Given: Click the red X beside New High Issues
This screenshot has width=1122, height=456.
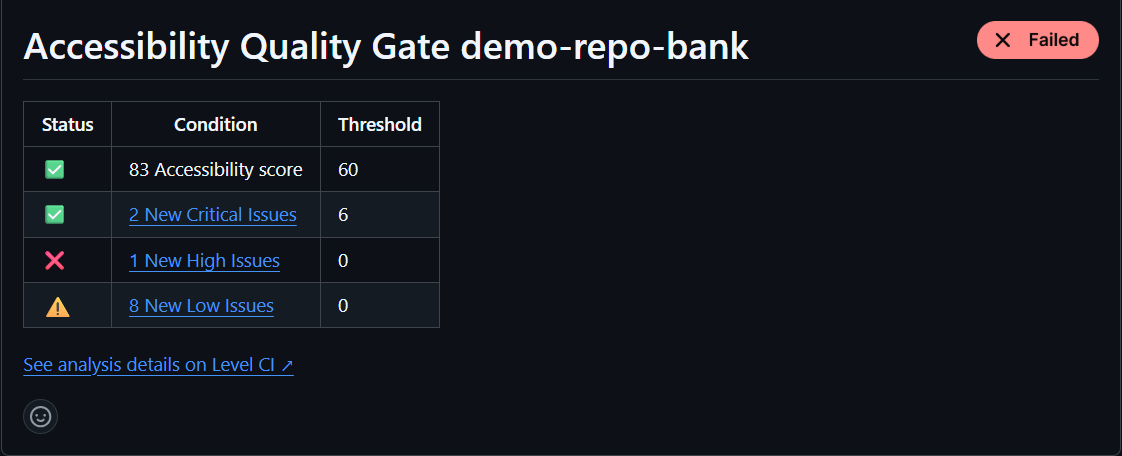Looking at the screenshot, I should (x=55, y=261).
